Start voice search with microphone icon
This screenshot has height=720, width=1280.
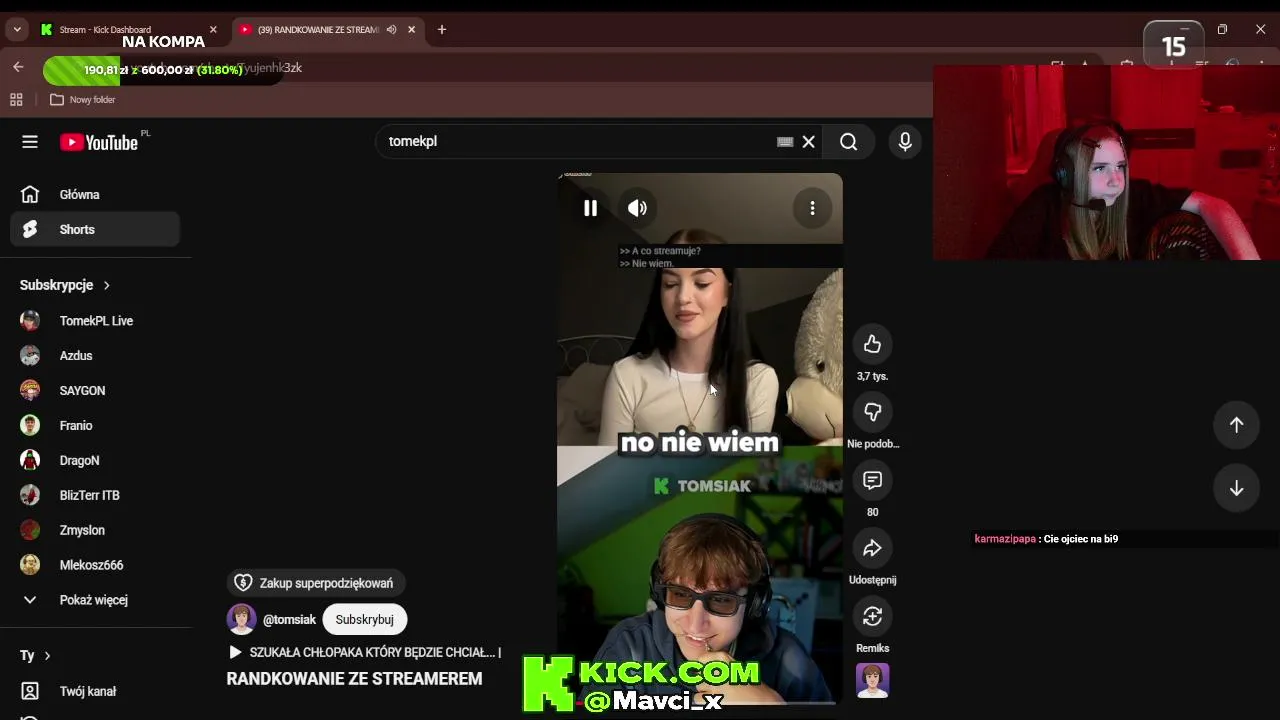905,142
